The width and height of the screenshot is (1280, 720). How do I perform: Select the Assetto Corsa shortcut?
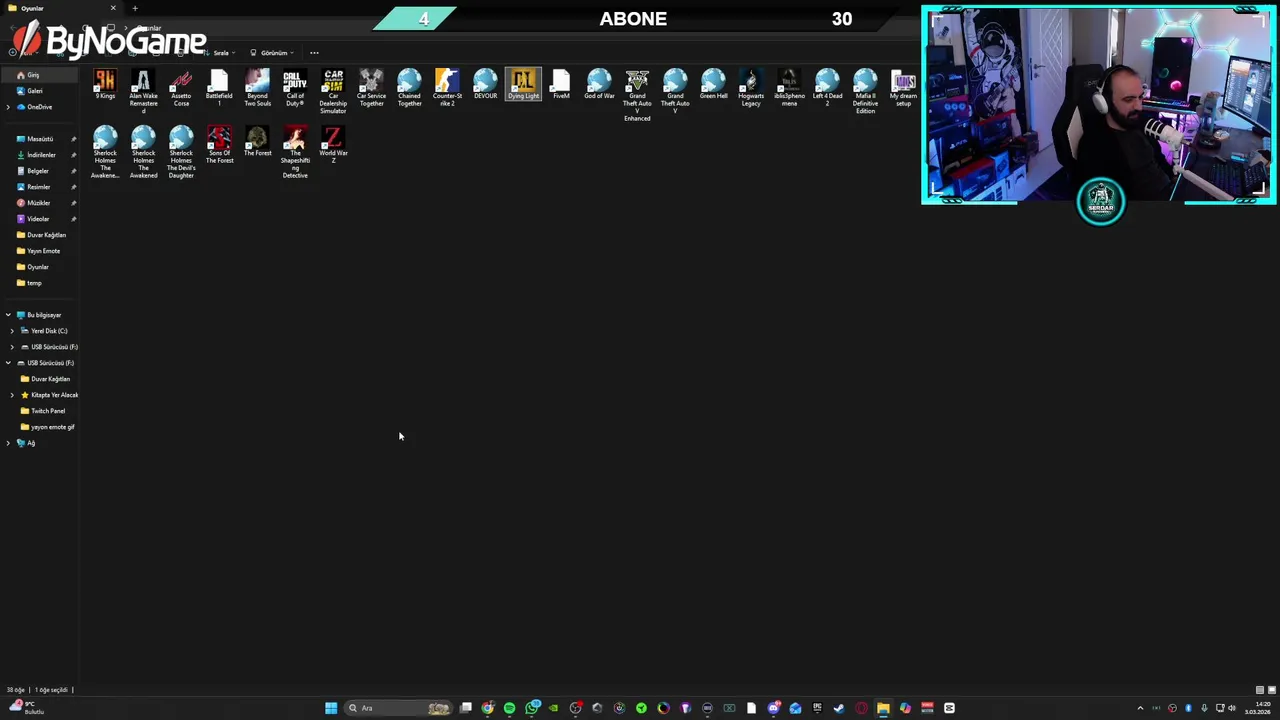point(181,88)
